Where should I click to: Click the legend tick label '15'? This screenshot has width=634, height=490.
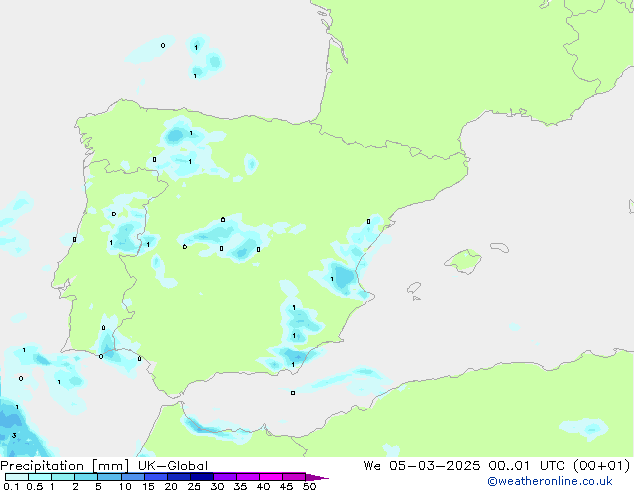pyautogui.click(x=148, y=486)
